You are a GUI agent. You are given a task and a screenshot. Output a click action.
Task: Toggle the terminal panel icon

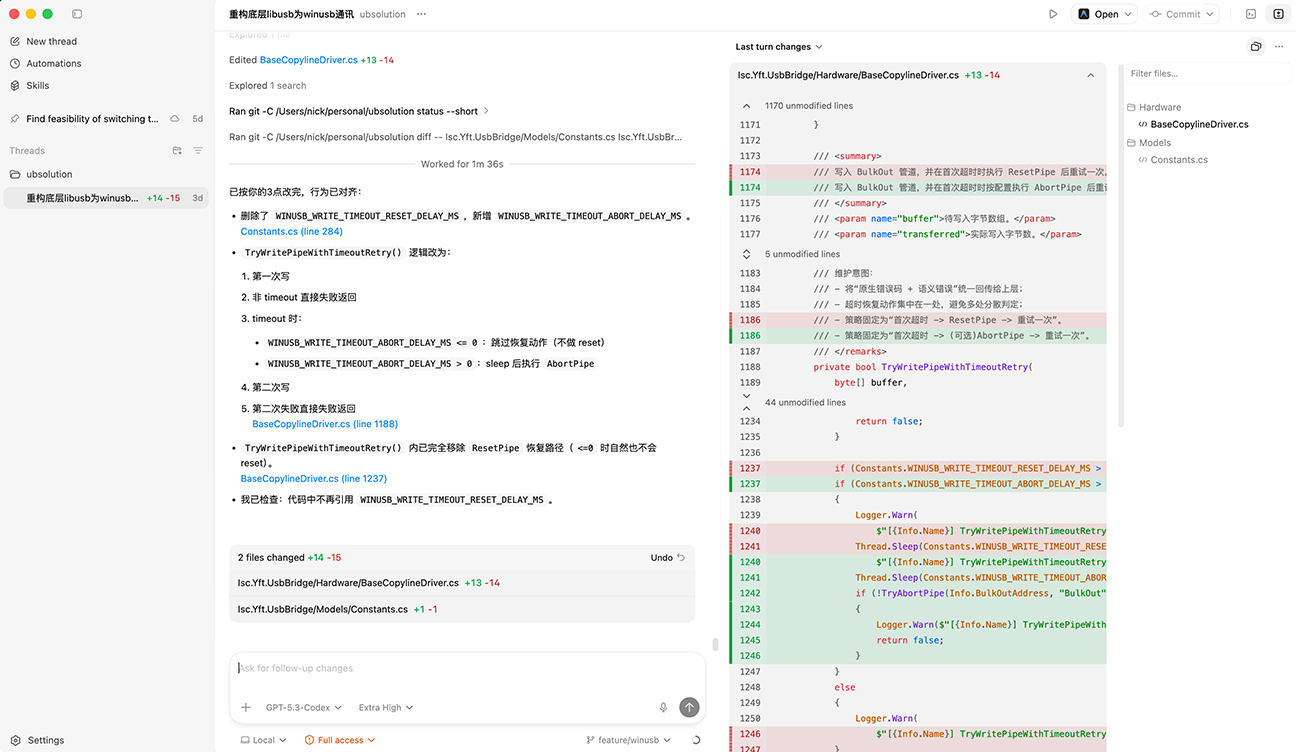(1251, 14)
